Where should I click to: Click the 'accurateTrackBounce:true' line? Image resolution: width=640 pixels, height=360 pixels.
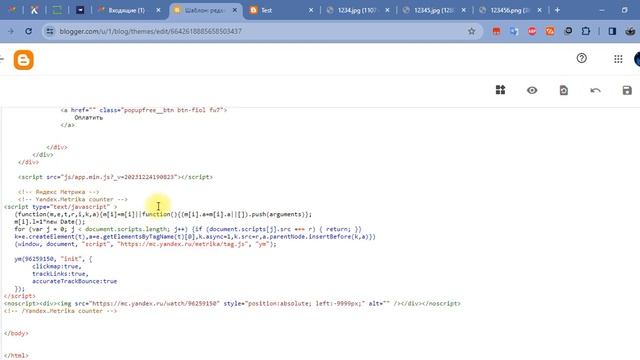75,281
